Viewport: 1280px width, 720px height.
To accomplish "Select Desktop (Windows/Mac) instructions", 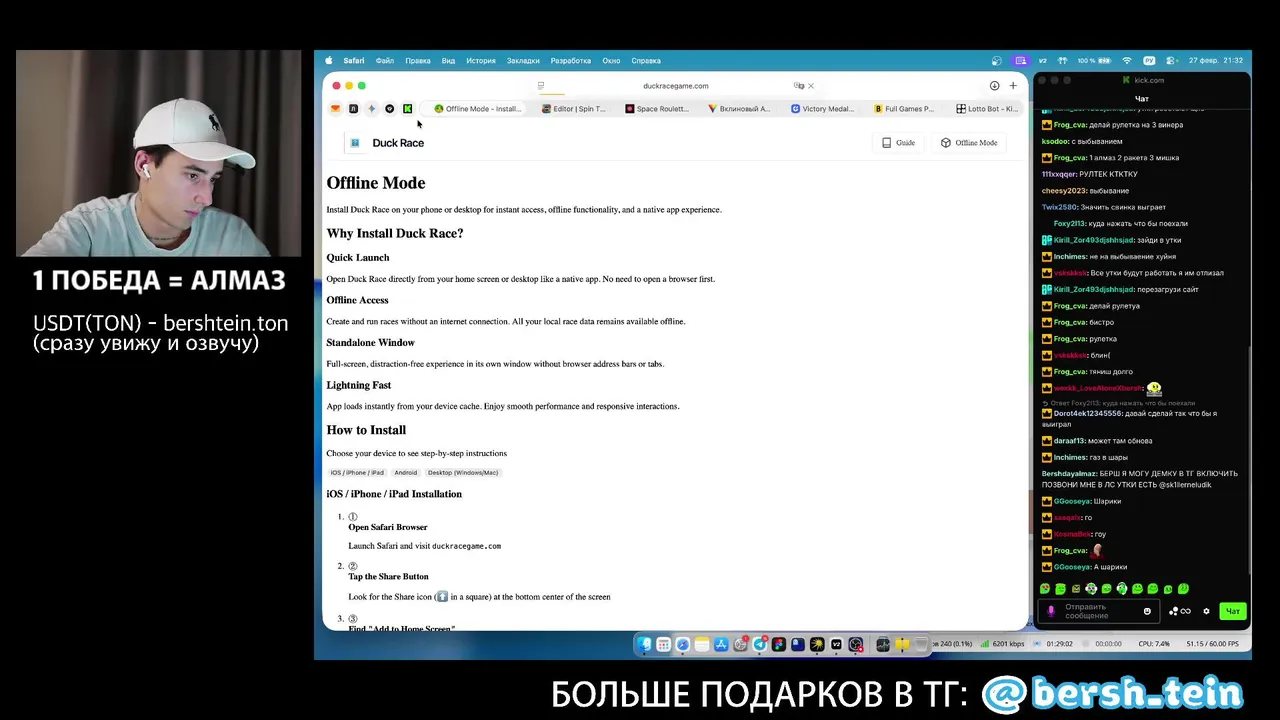I will coord(462,472).
